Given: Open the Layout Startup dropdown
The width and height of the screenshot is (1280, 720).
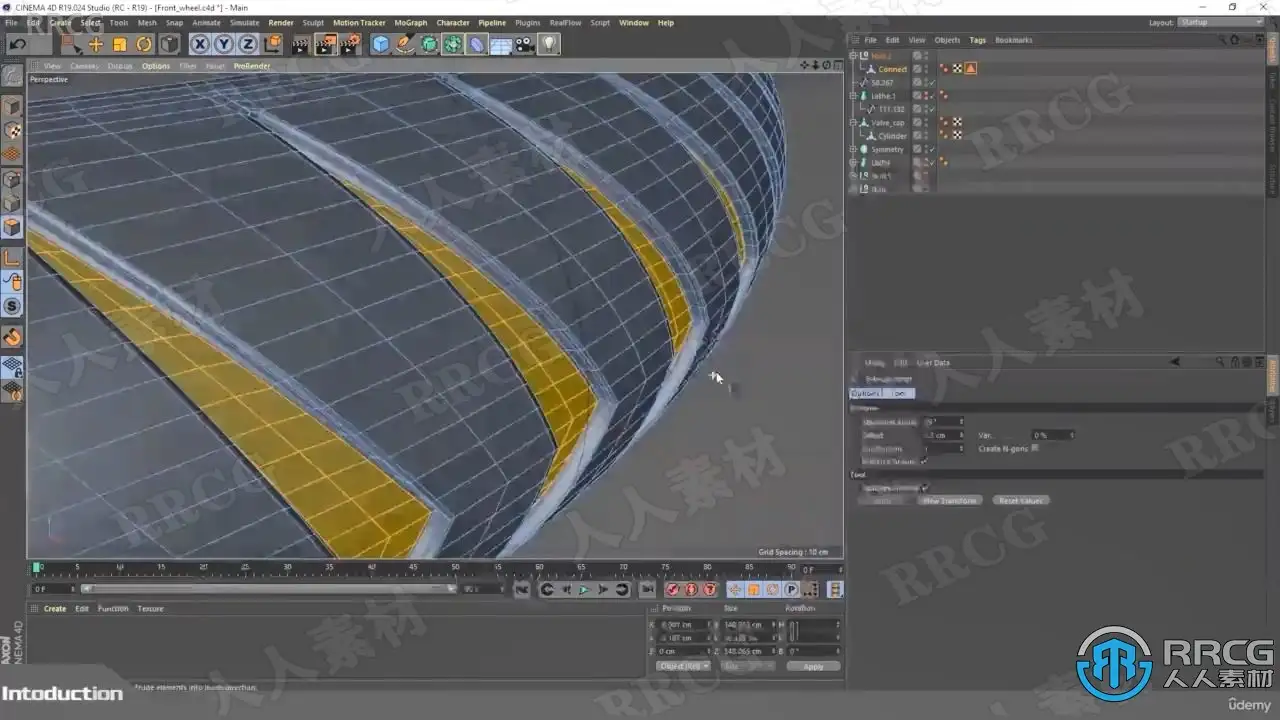Looking at the screenshot, I should click(1220, 22).
